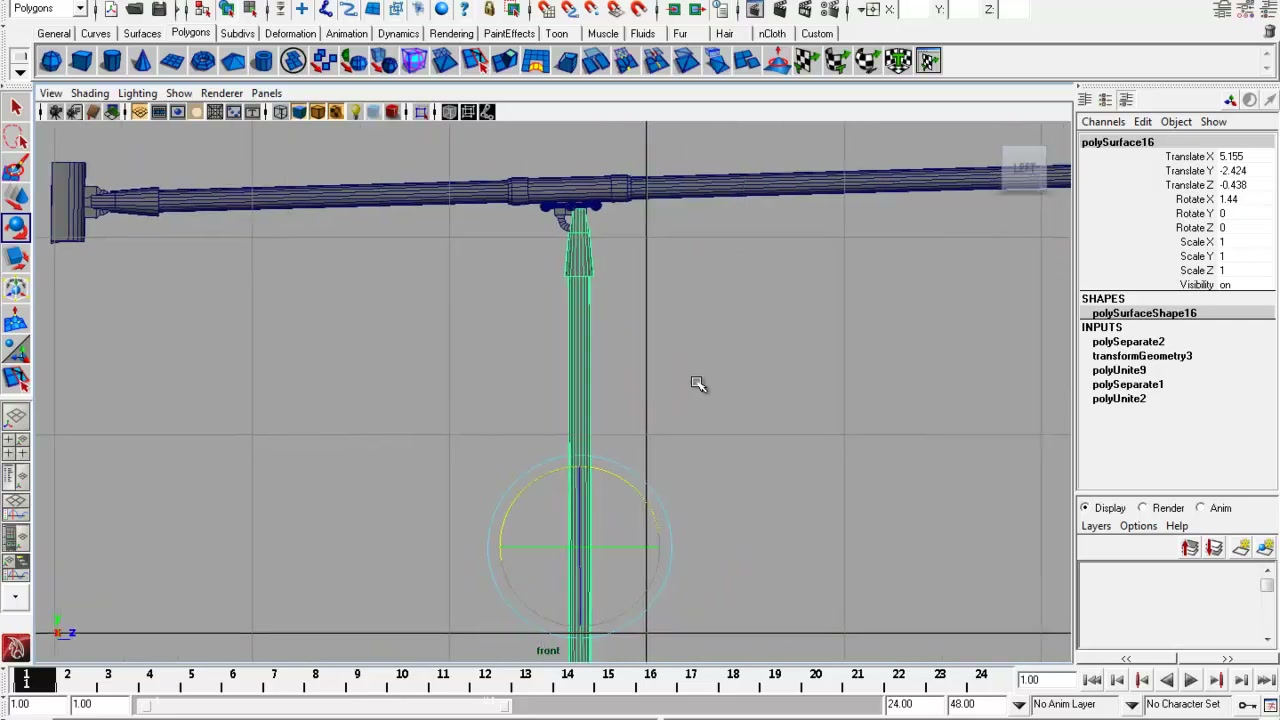Viewport: 1280px width, 720px height.
Task: Click the polyUnite9 input node
Action: pos(1119,370)
